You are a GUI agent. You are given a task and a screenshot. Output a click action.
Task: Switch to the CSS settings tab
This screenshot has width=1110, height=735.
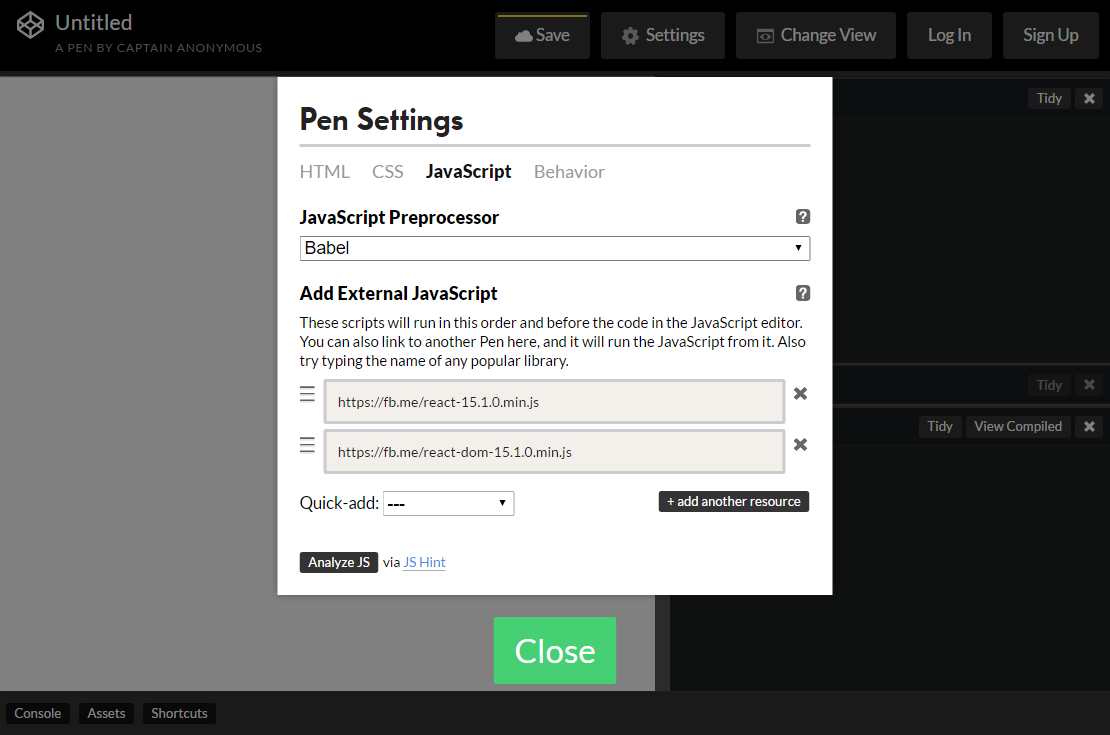click(x=387, y=172)
